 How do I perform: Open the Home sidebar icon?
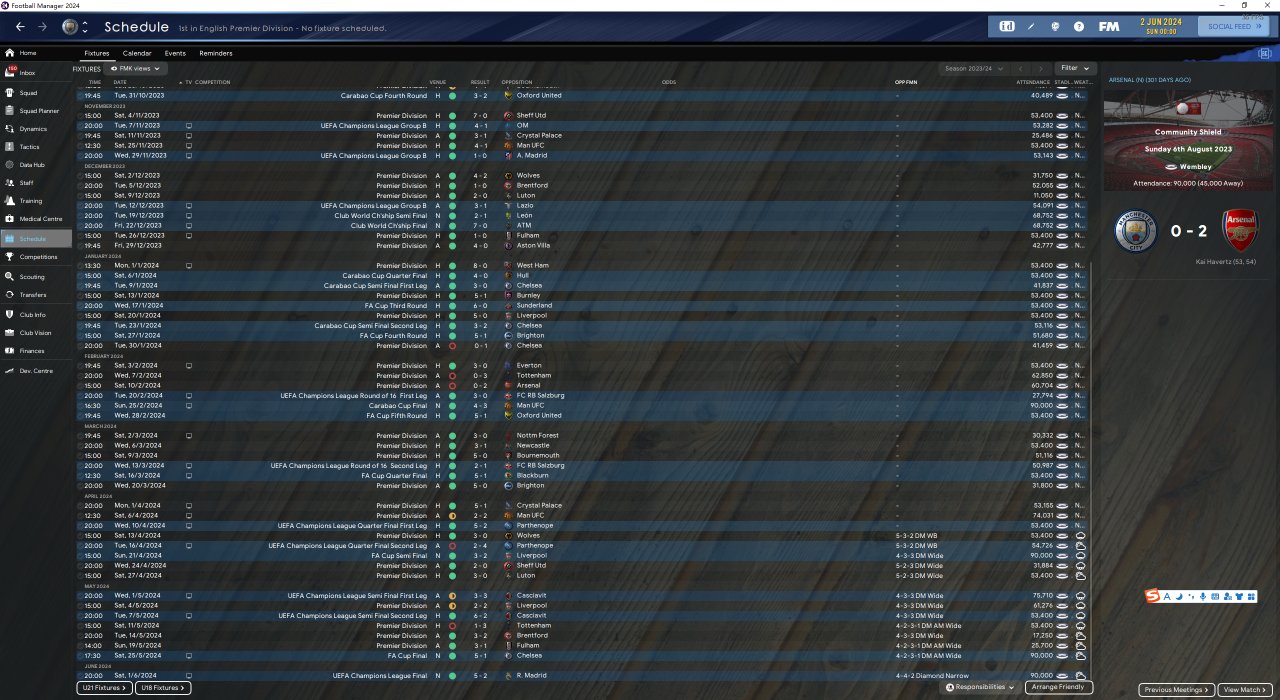(x=10, y=53)
